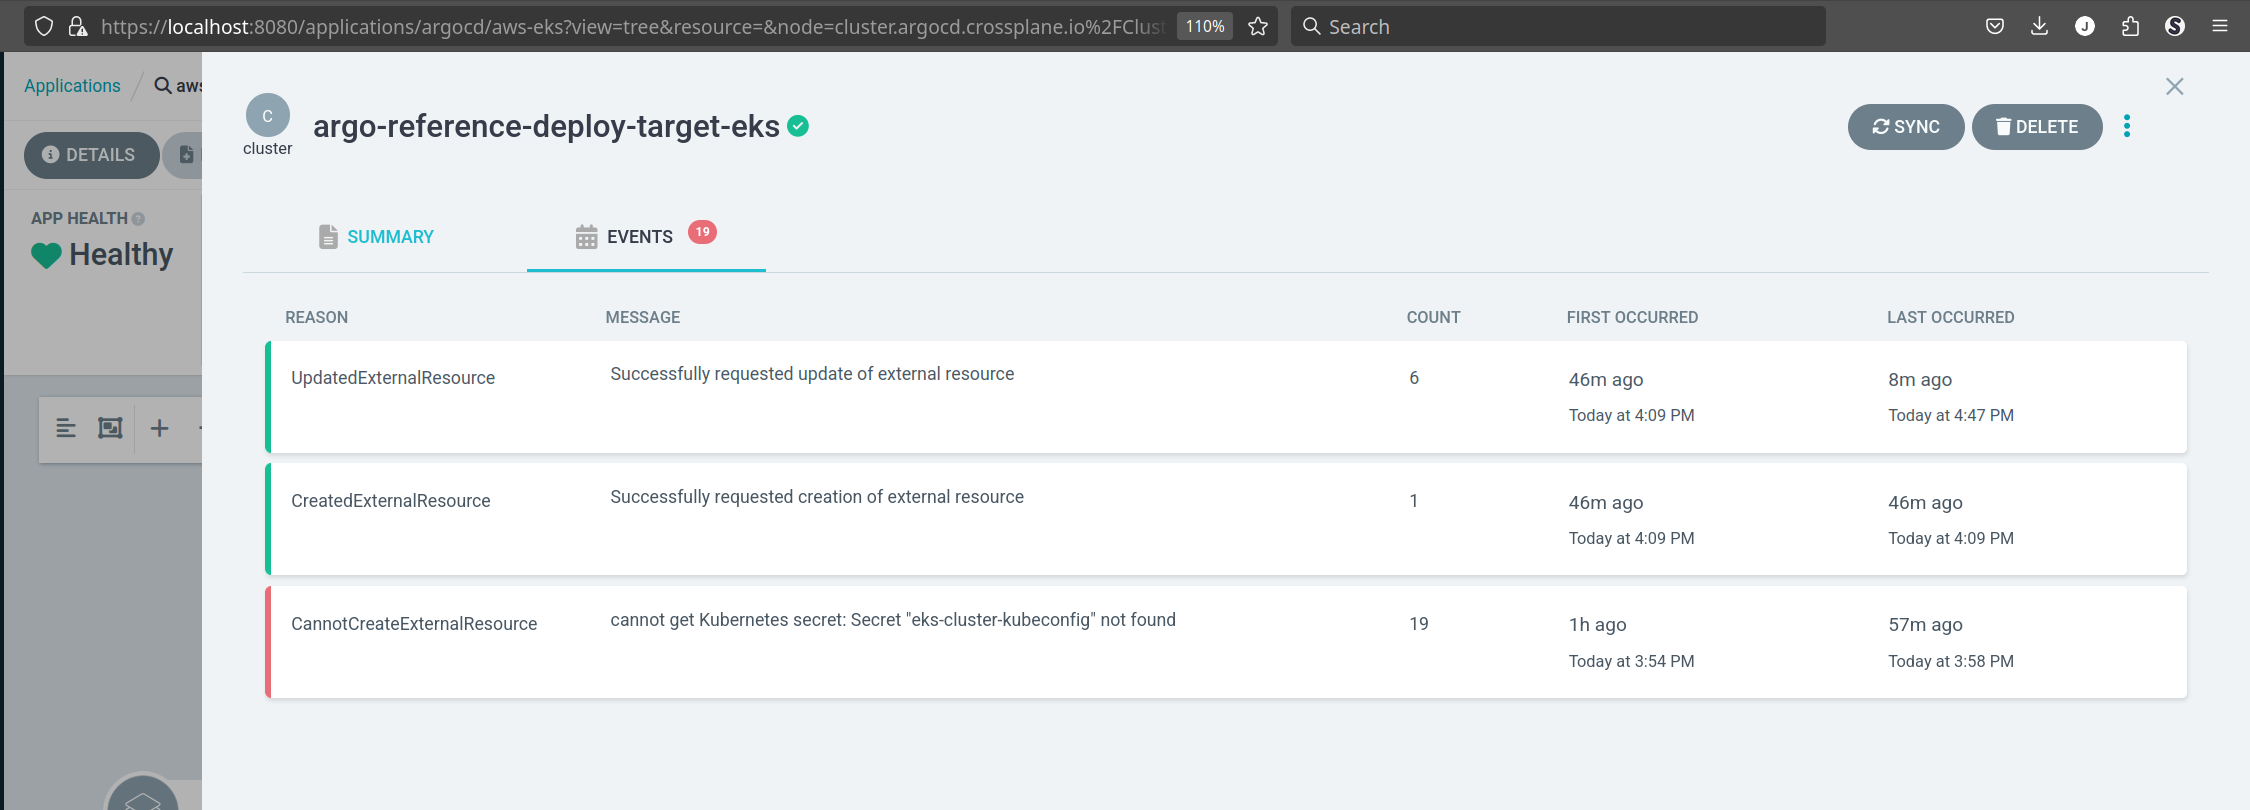Open the Firefox hamburger menu
Image resolution: width=2250 pixels, height=810 pixels.
coord(2220,27)
